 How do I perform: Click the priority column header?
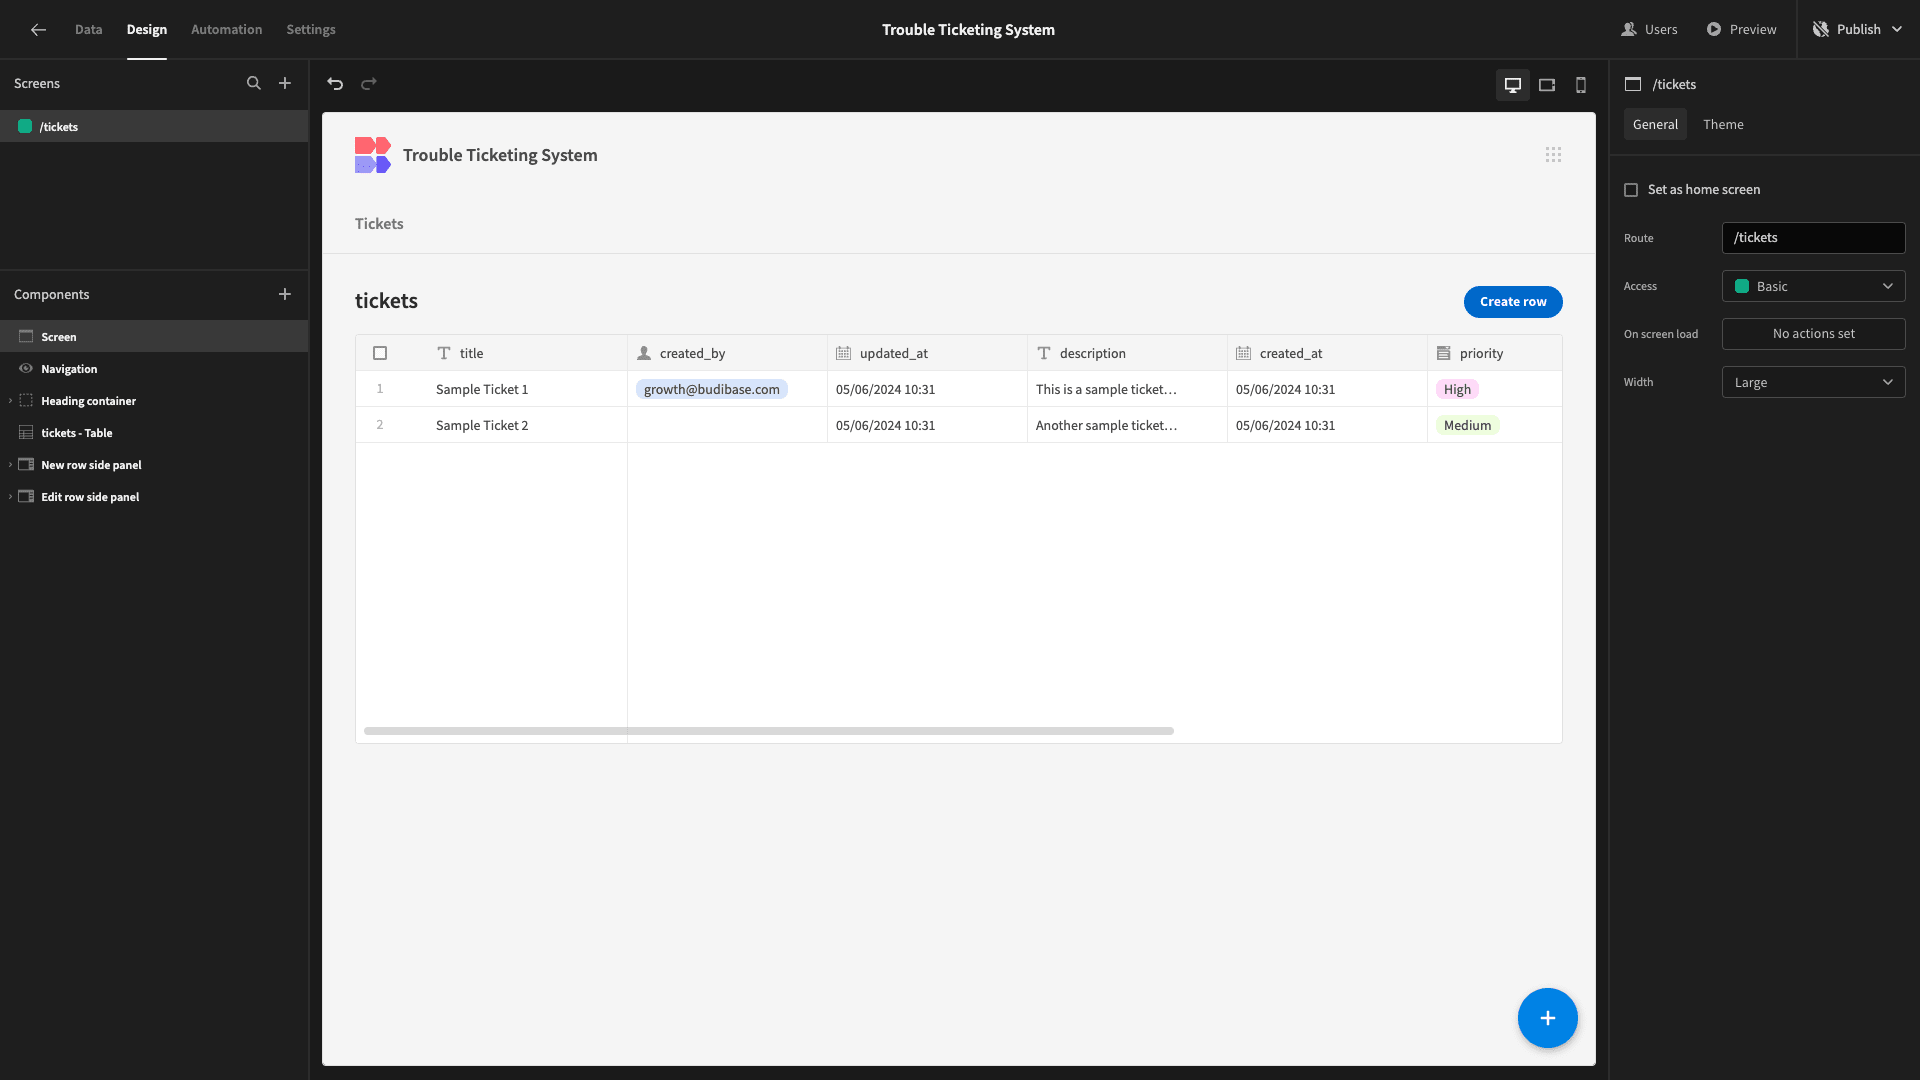(x=1494, y=353)
